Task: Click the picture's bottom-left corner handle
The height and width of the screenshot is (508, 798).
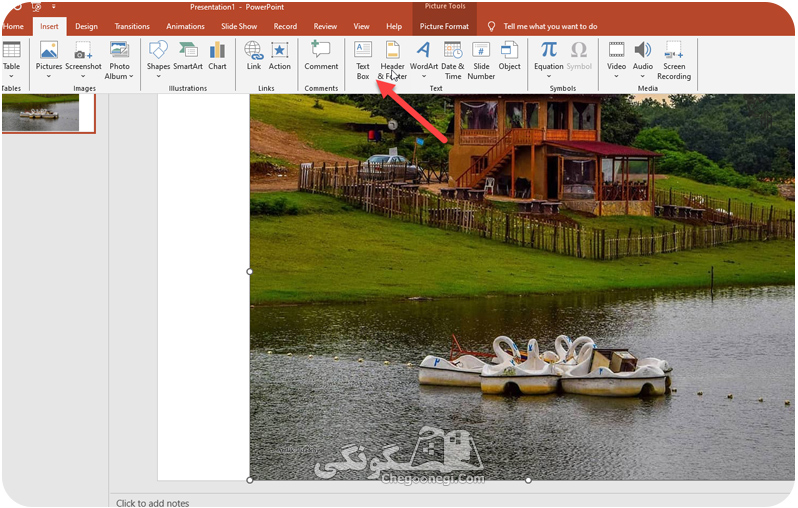Action: coord(249,479)
